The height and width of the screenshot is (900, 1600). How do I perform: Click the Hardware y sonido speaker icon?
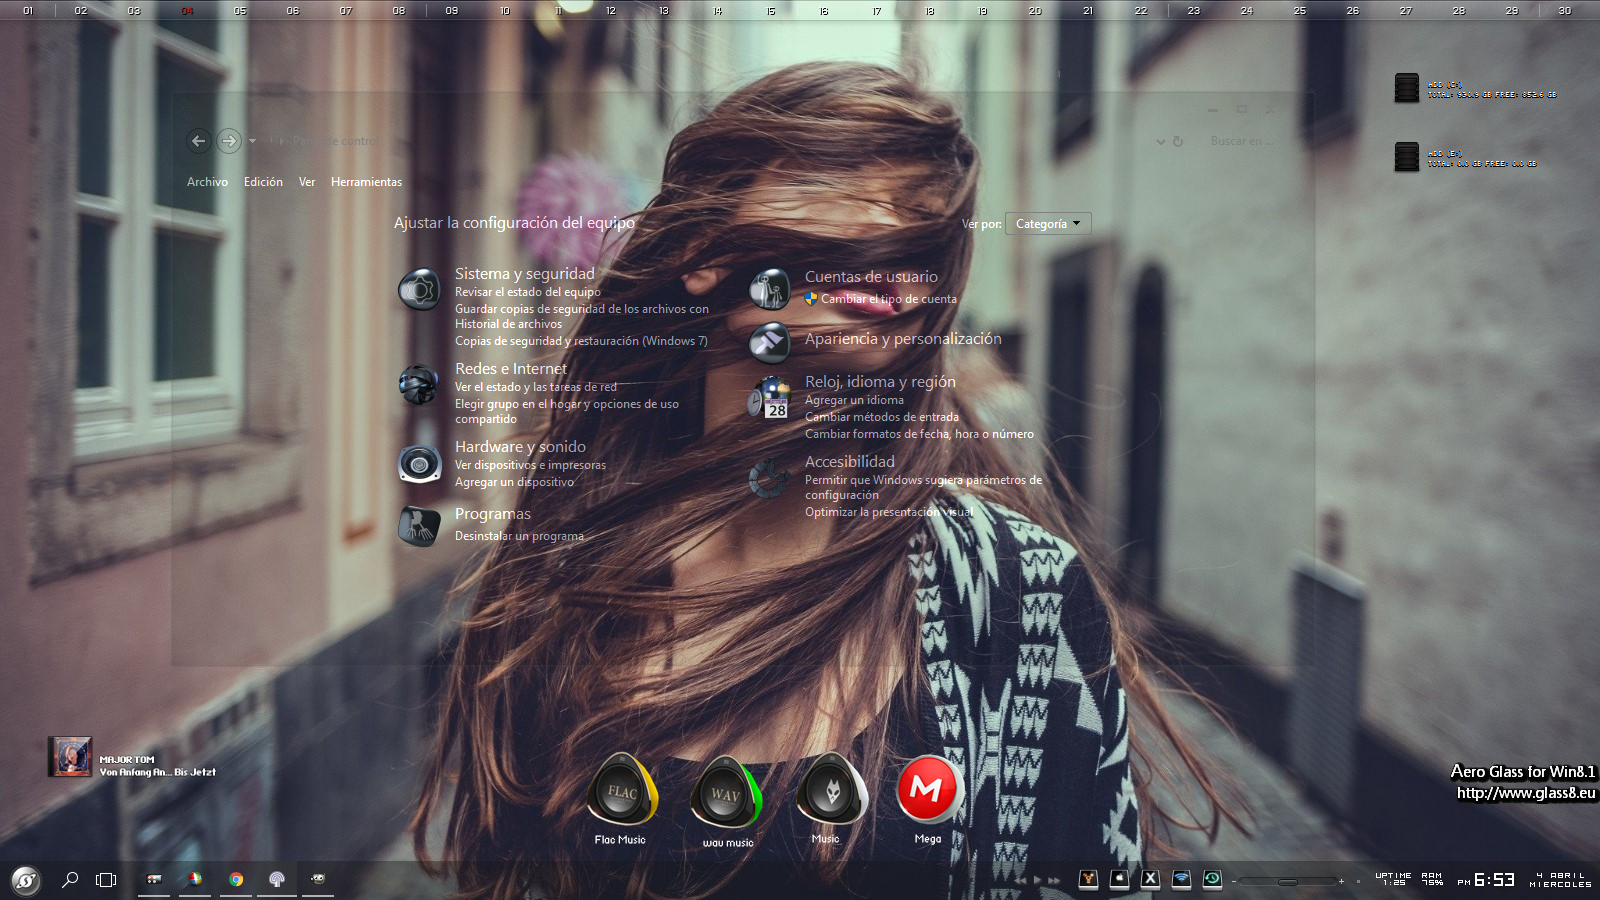(x=419, y=464)
